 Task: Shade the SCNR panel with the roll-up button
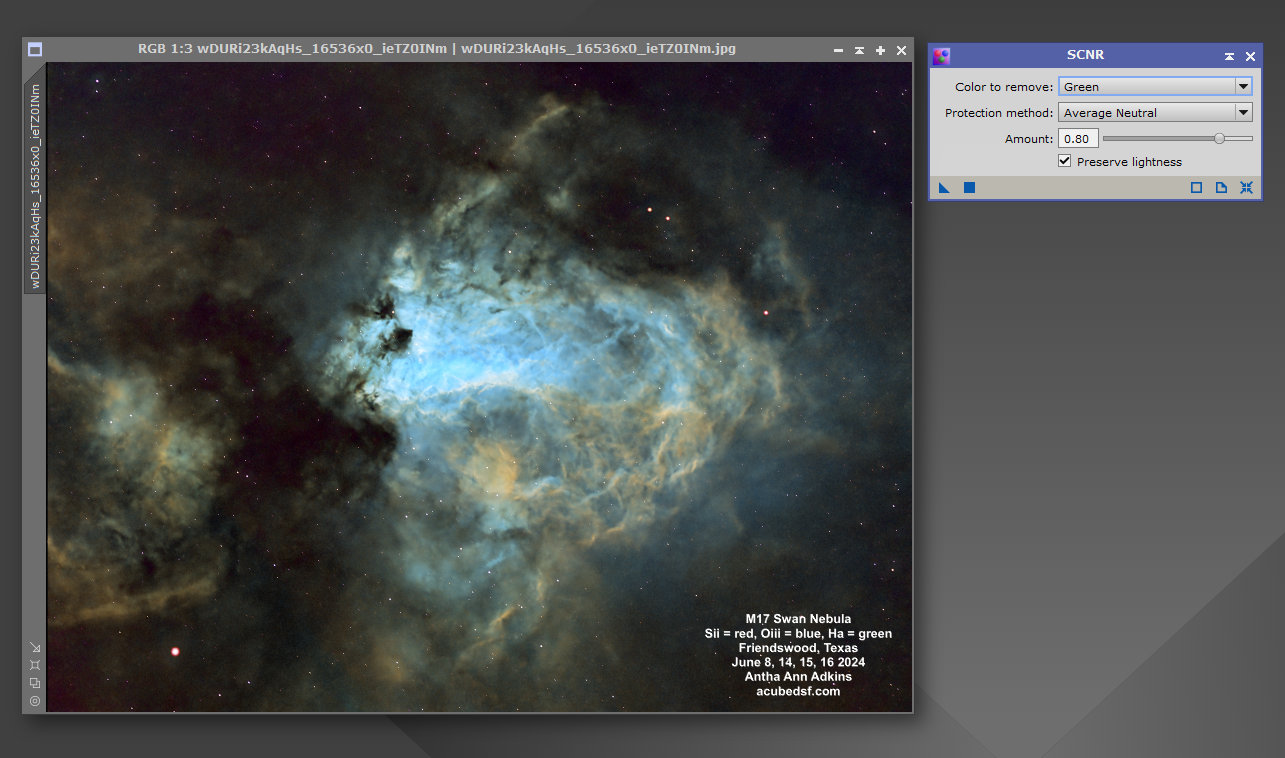point(1229,56)
